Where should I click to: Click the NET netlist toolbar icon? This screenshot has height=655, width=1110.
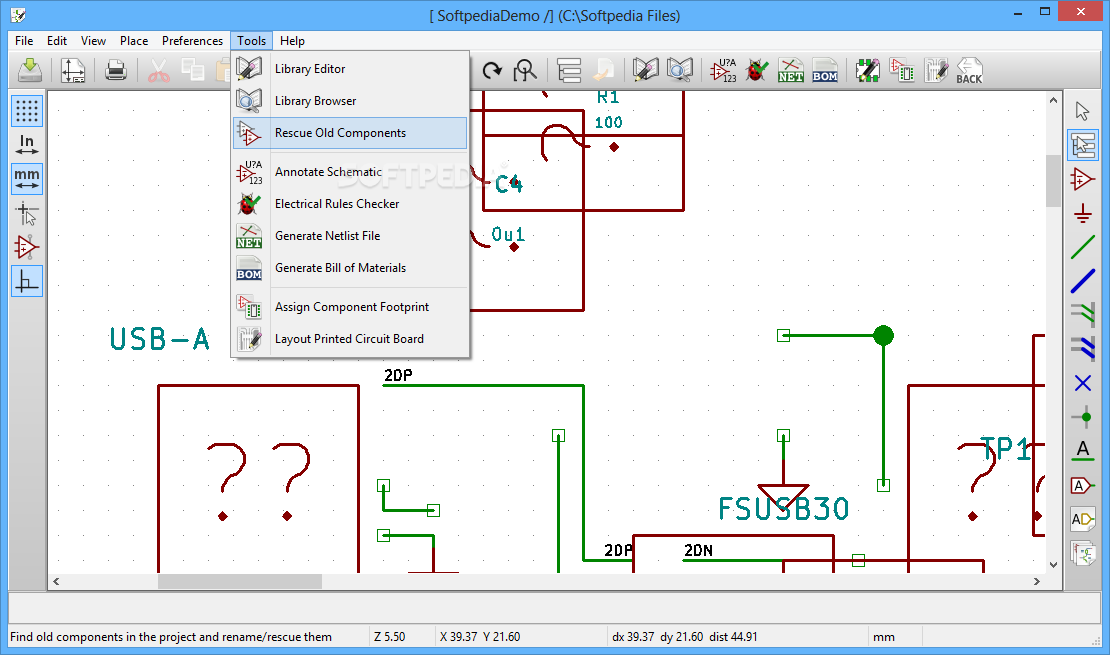pyautogui.click(x=791, y=70)
